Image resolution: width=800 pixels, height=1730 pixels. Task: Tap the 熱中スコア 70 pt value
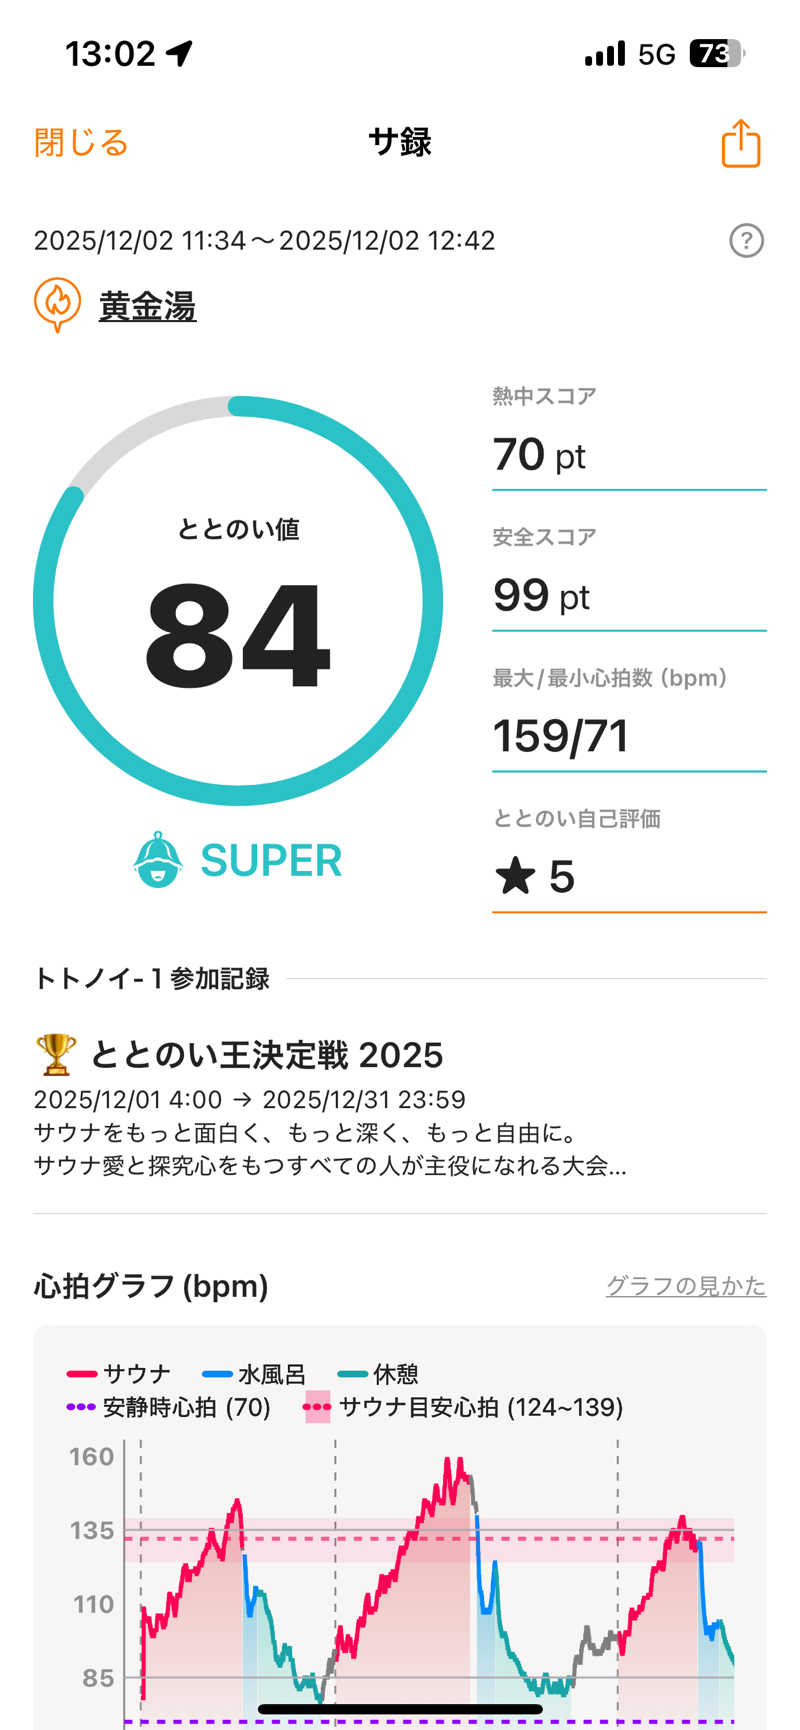coord(540,455)
